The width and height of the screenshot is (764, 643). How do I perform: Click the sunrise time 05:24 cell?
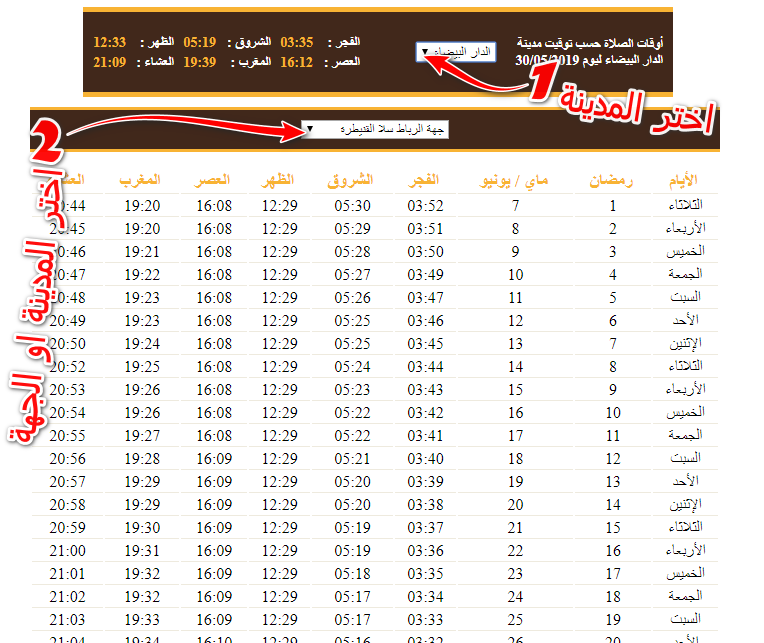click(352, 366)
